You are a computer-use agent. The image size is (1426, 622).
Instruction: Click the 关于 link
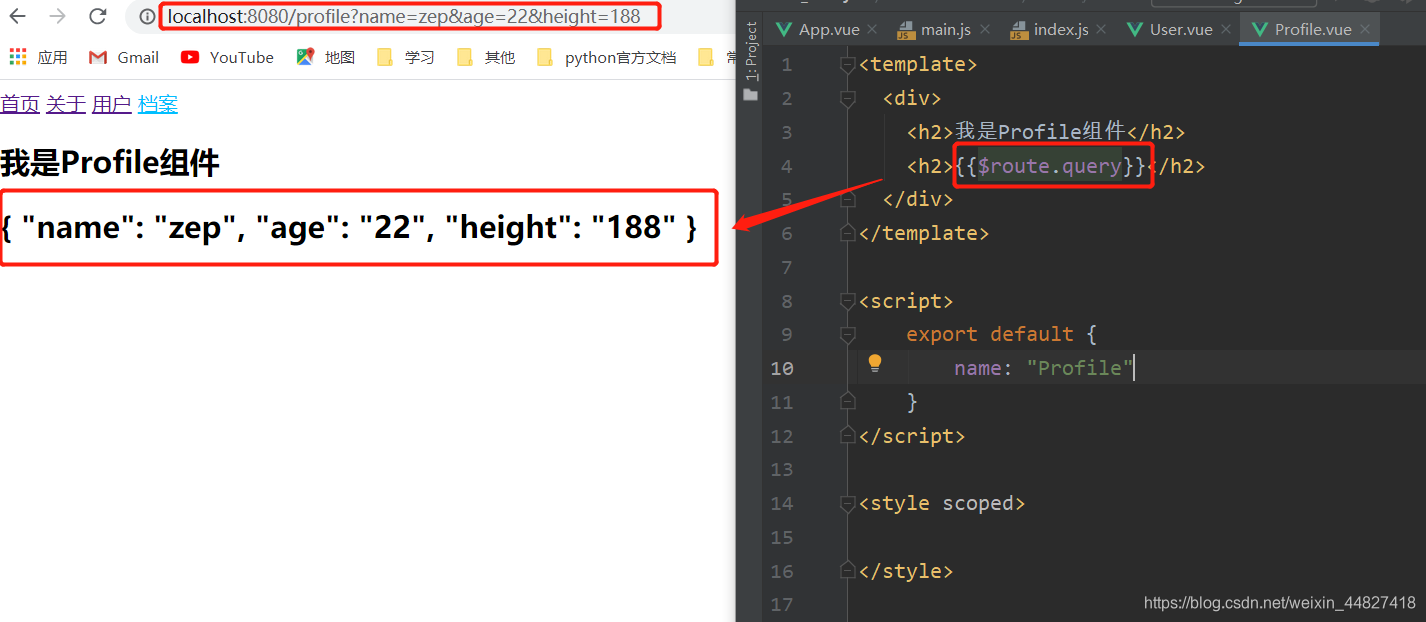pos(66,104)
